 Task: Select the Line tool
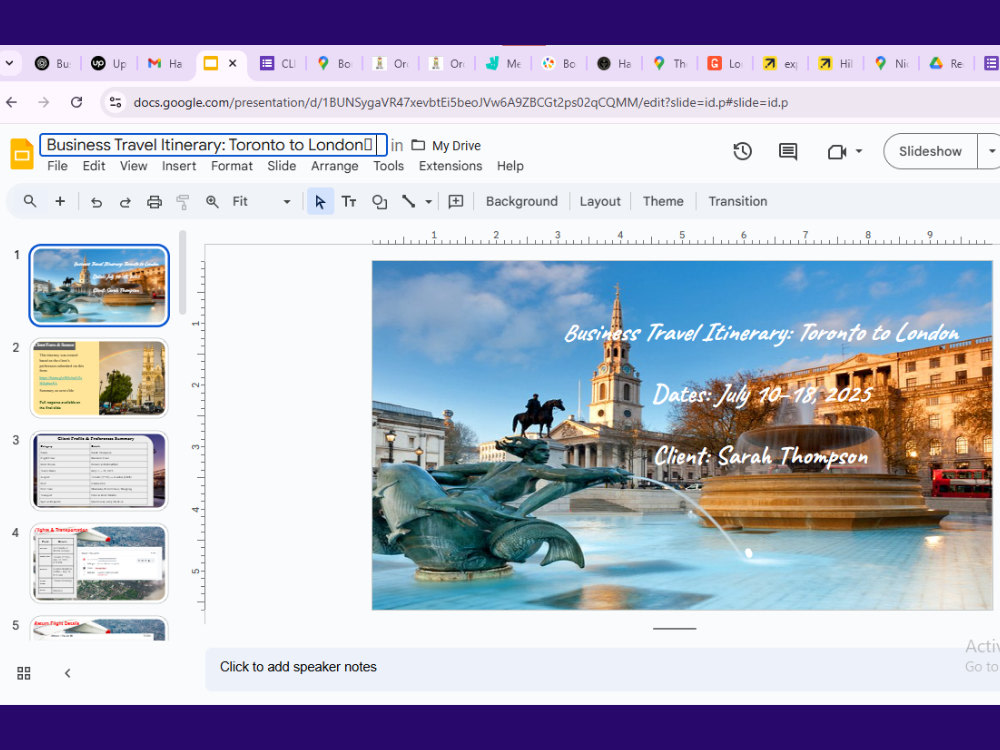coord(409,202)
